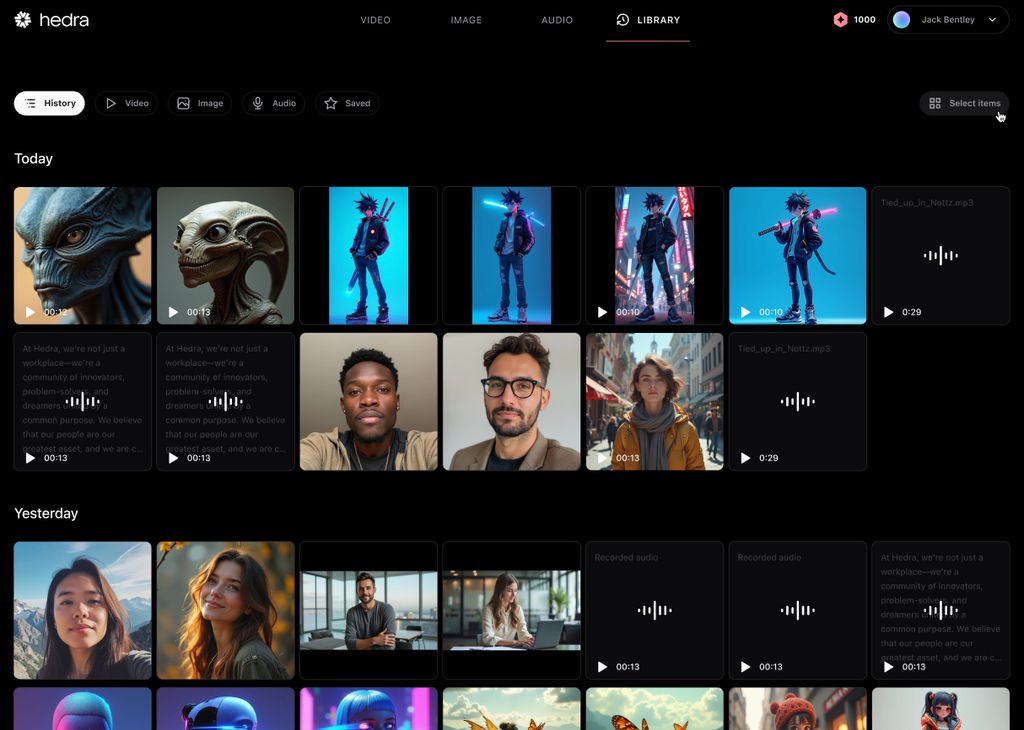Viewport: 1024px width, 730px height.
Task: Click the Jack Bentley profile avatar
Action: (901, 20)
